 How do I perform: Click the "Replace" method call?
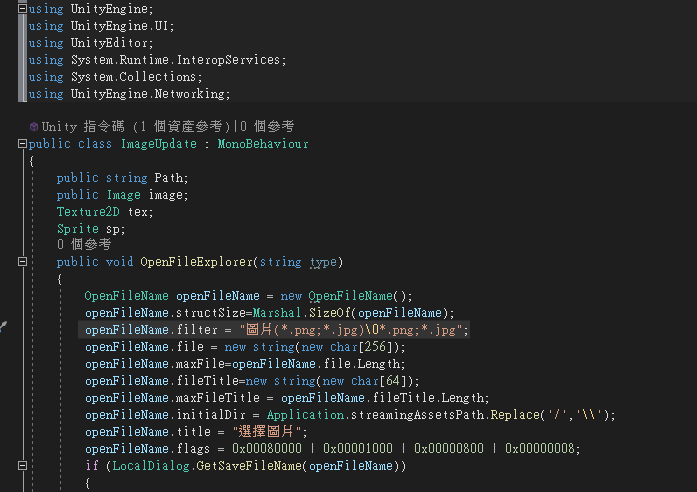click(x=515, y=415)
